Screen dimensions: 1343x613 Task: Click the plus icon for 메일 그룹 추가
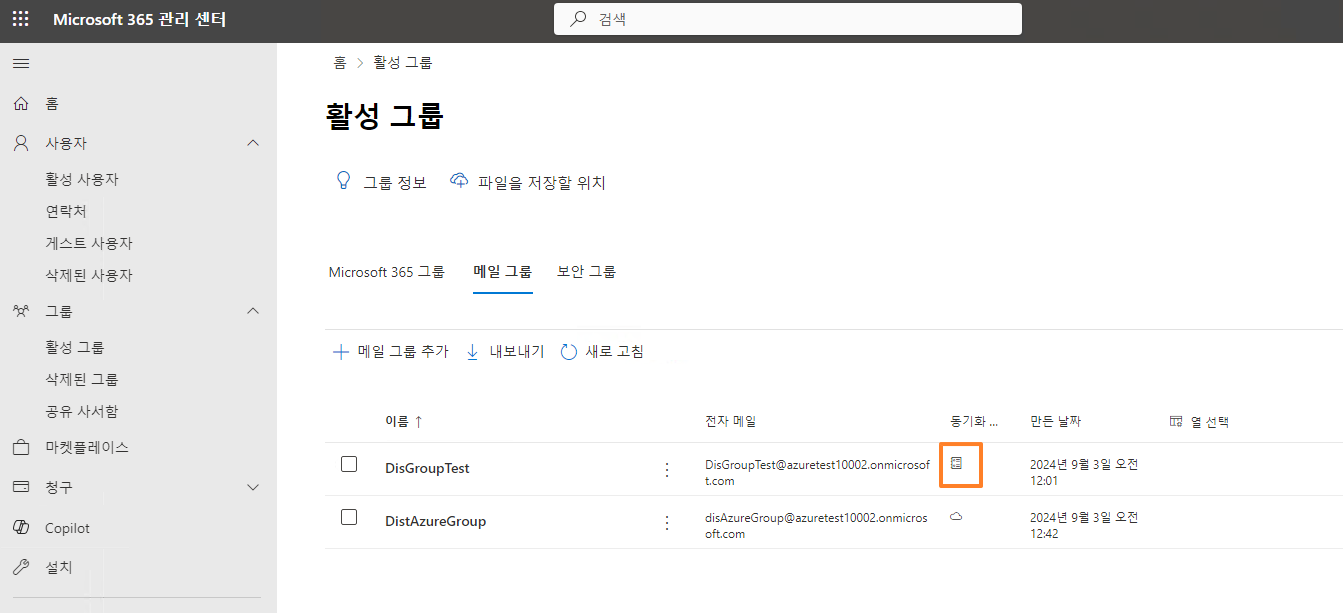(x=340, y=352)
